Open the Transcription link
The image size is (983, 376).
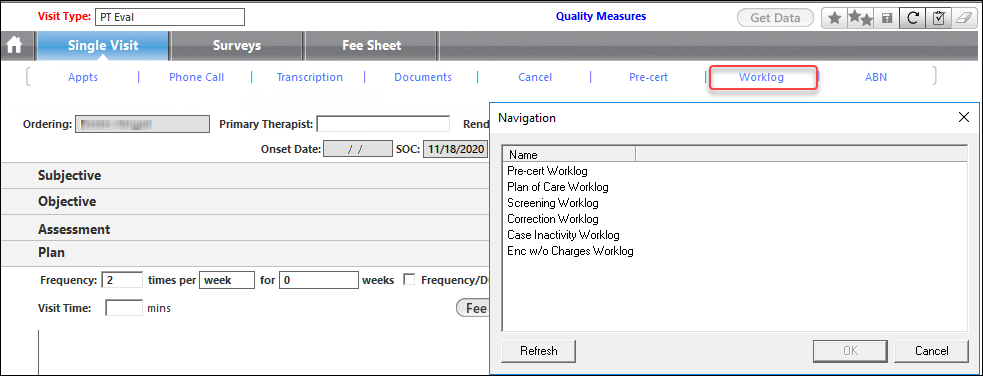pyautogui.click(x=310, y=77)
